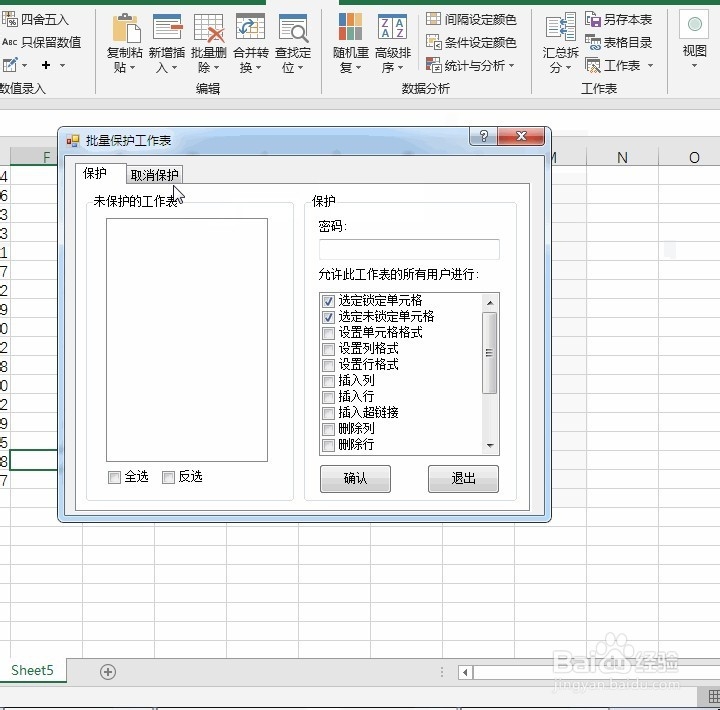Image resolution: width=720 pixels, height=710 pixels.
Task: Close the 批量保护工作表 dialog
Action: coord(521,136)
